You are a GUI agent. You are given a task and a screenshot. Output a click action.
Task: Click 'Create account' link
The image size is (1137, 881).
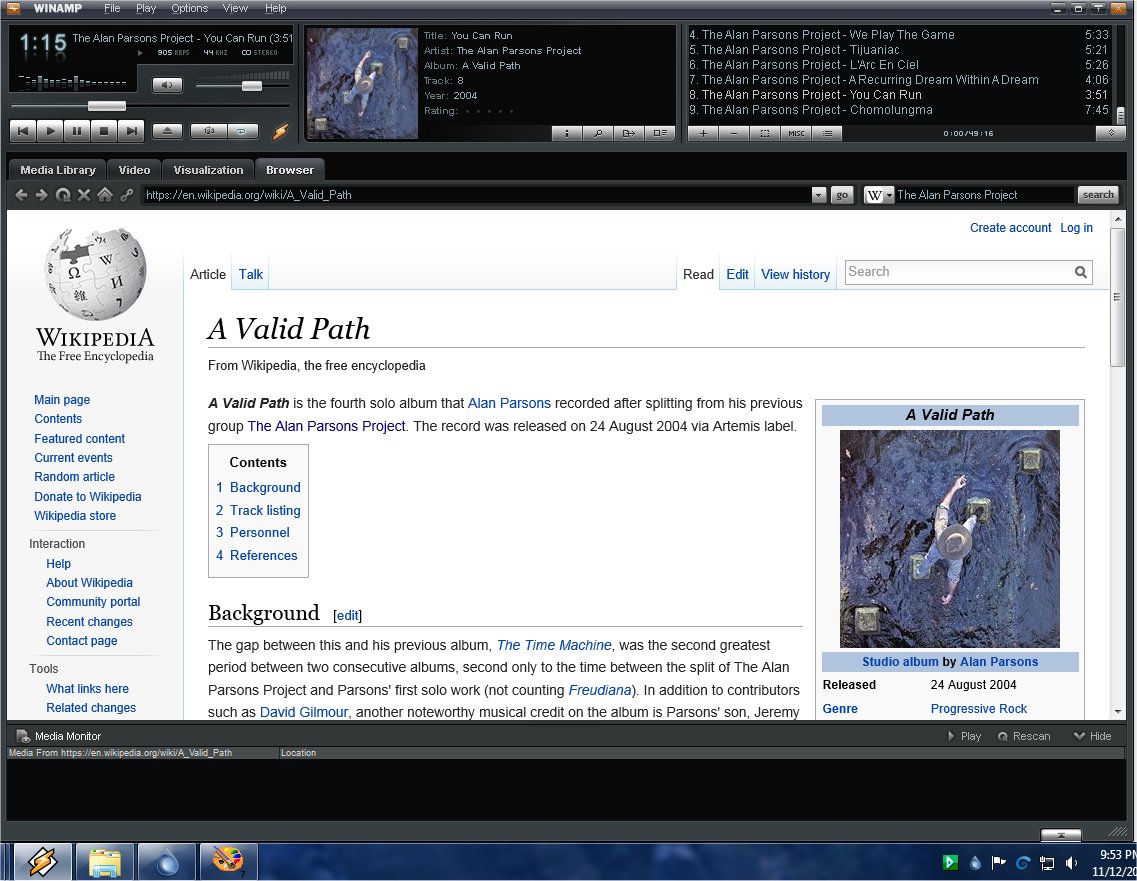[1010, 228]
